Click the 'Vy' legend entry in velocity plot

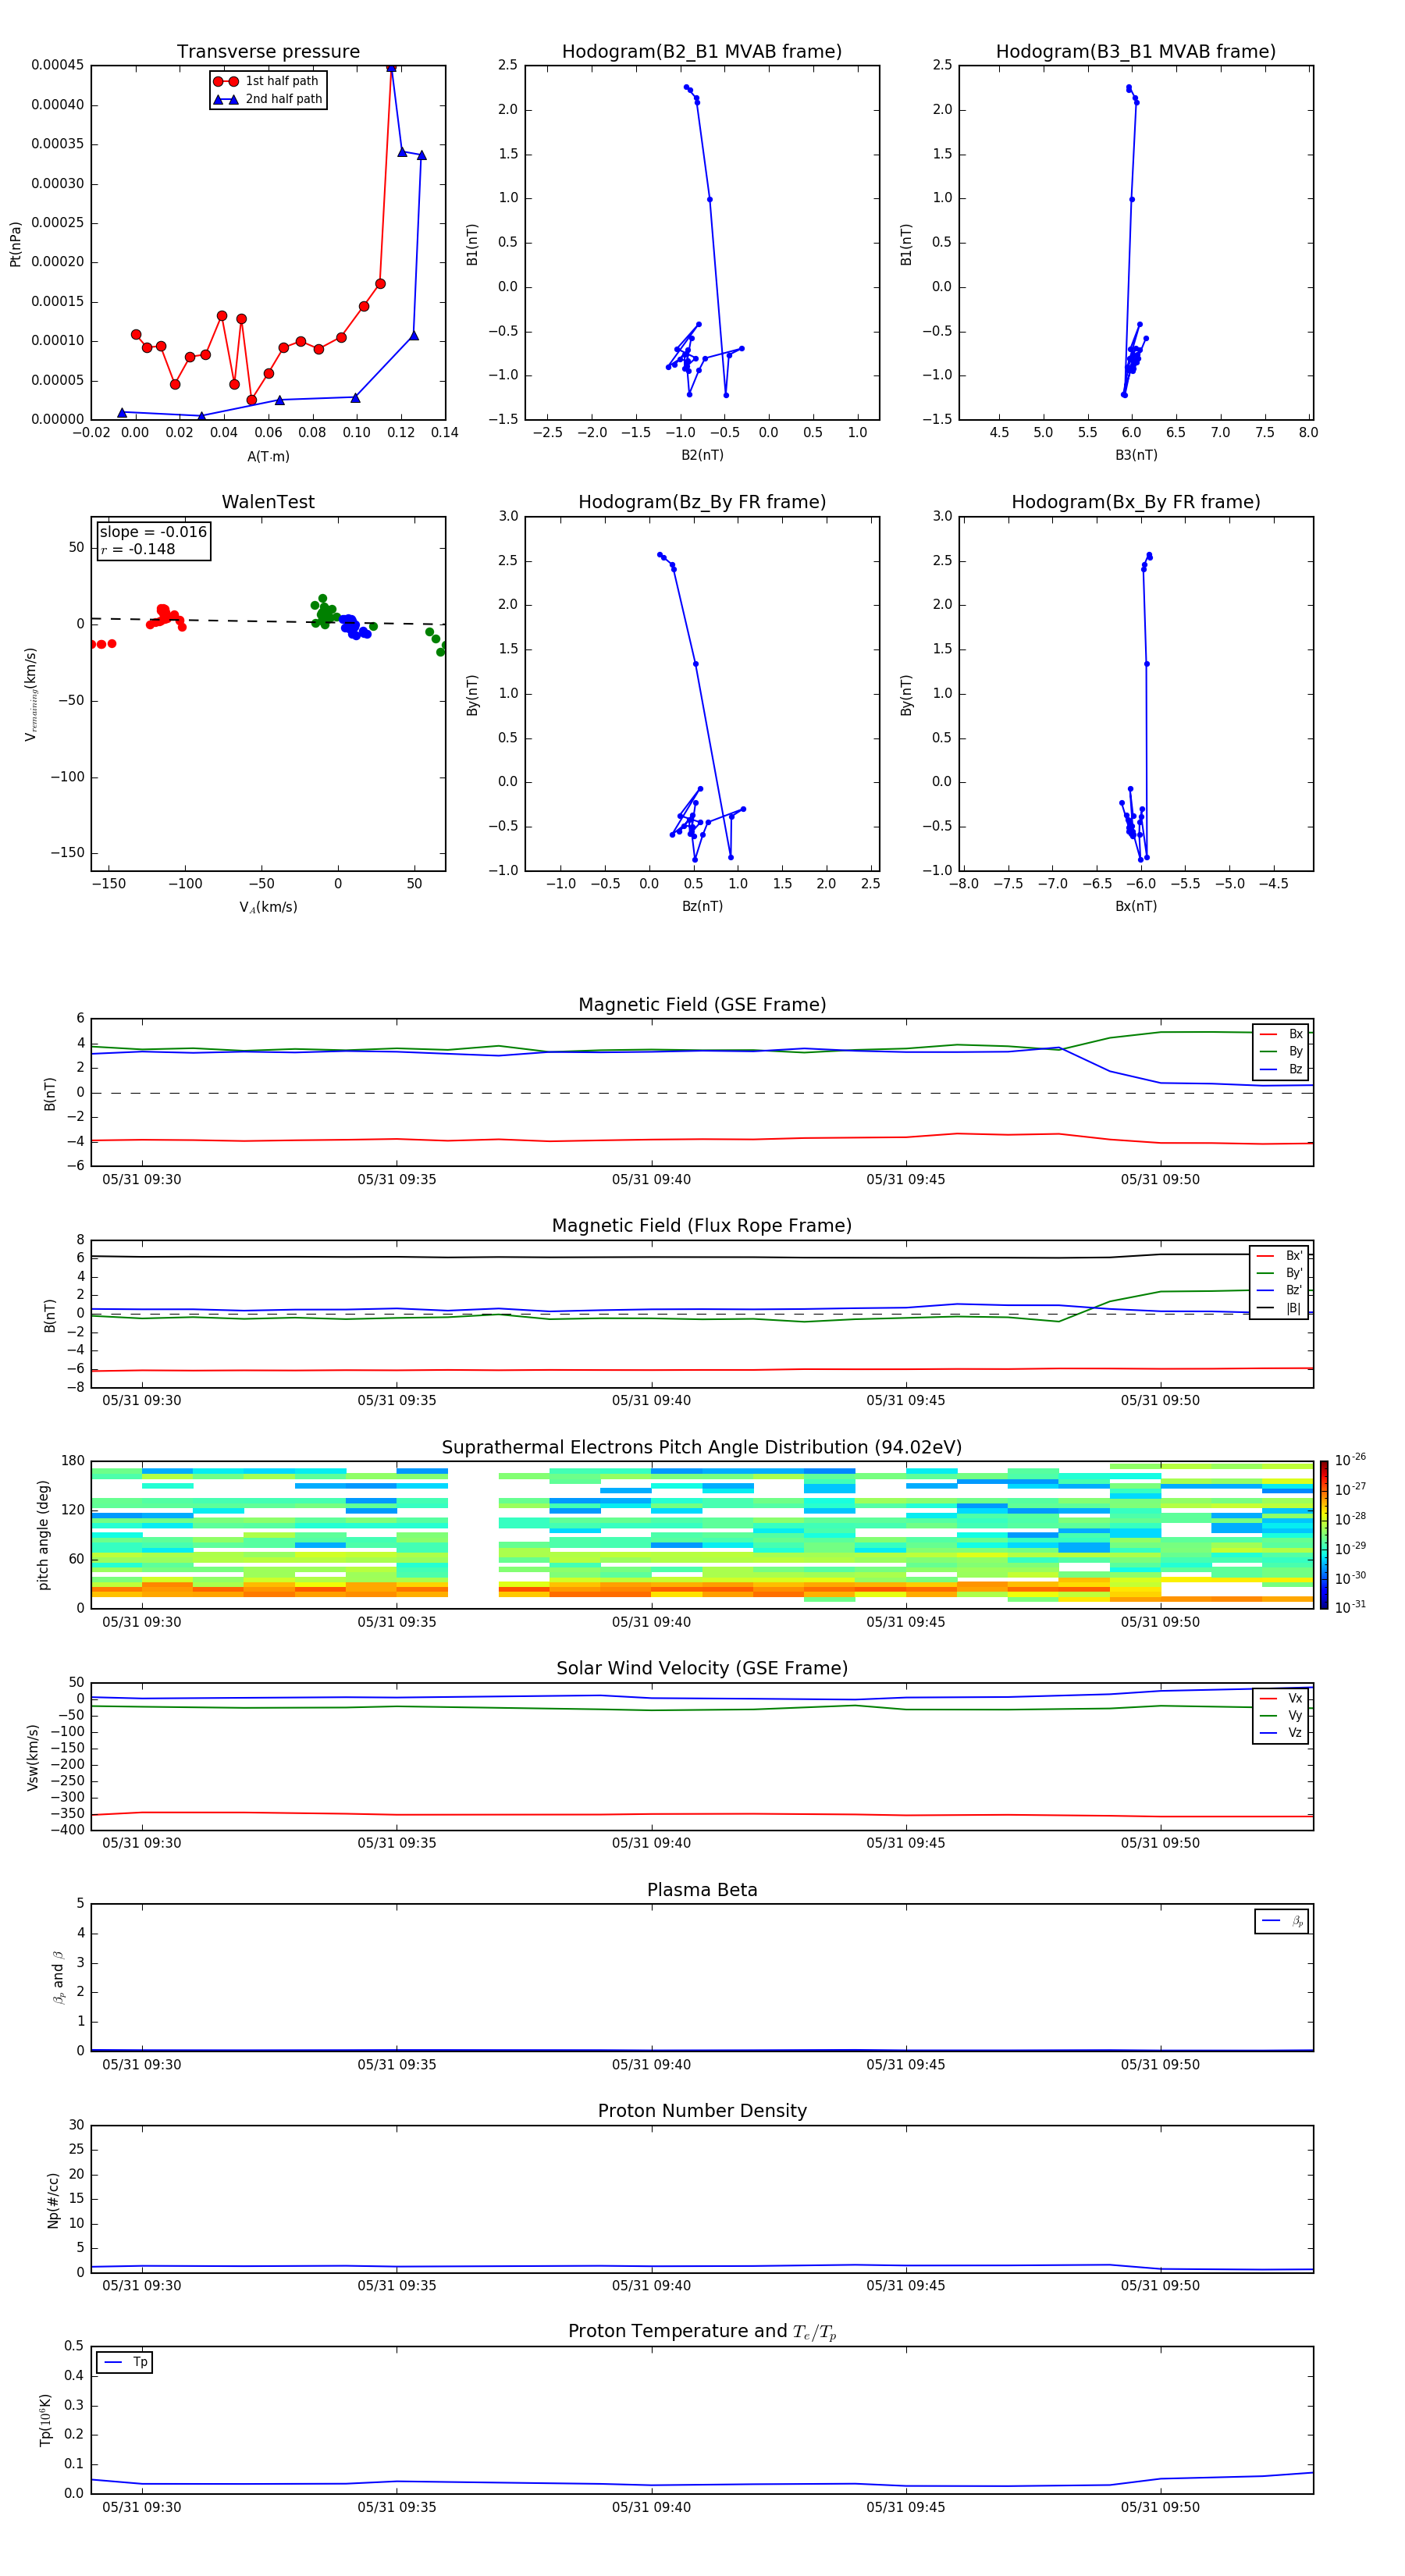(1281, 1715)
